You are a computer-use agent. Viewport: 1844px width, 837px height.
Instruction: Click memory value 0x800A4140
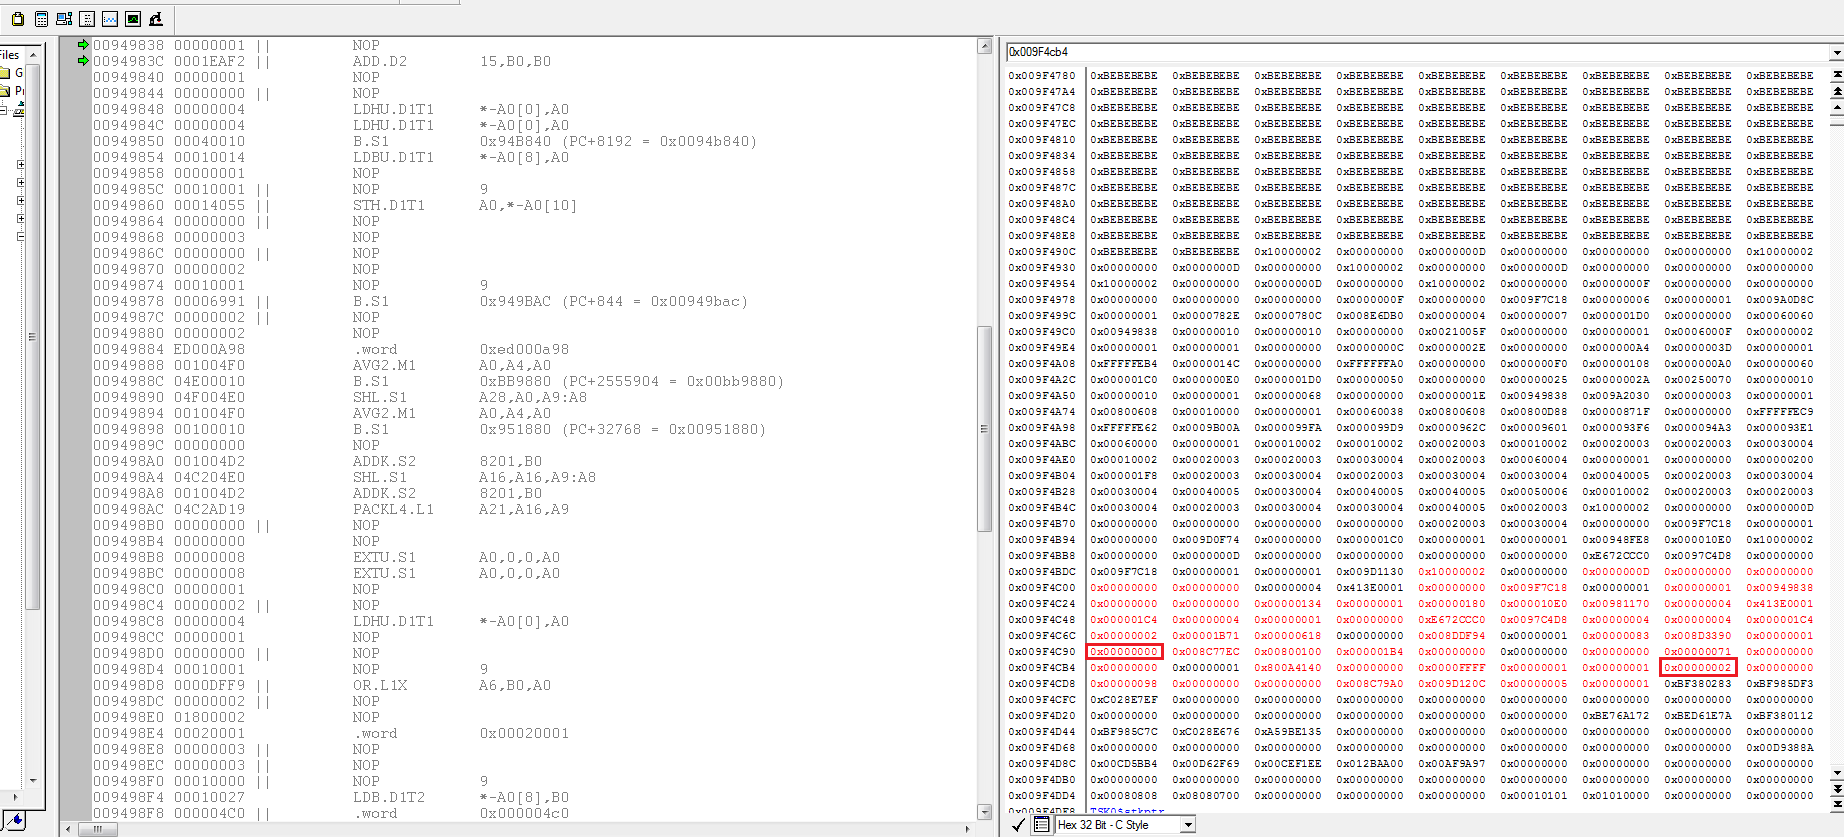click(x=1288, y=667)
